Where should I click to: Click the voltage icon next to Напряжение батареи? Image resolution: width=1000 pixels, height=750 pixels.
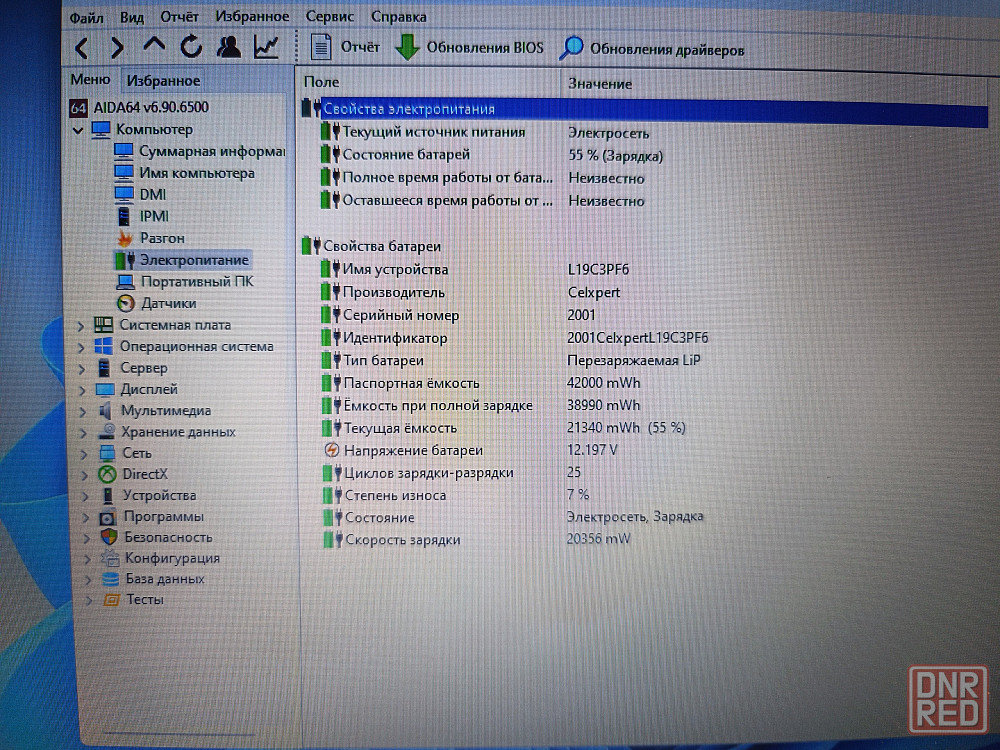point(332,450)
